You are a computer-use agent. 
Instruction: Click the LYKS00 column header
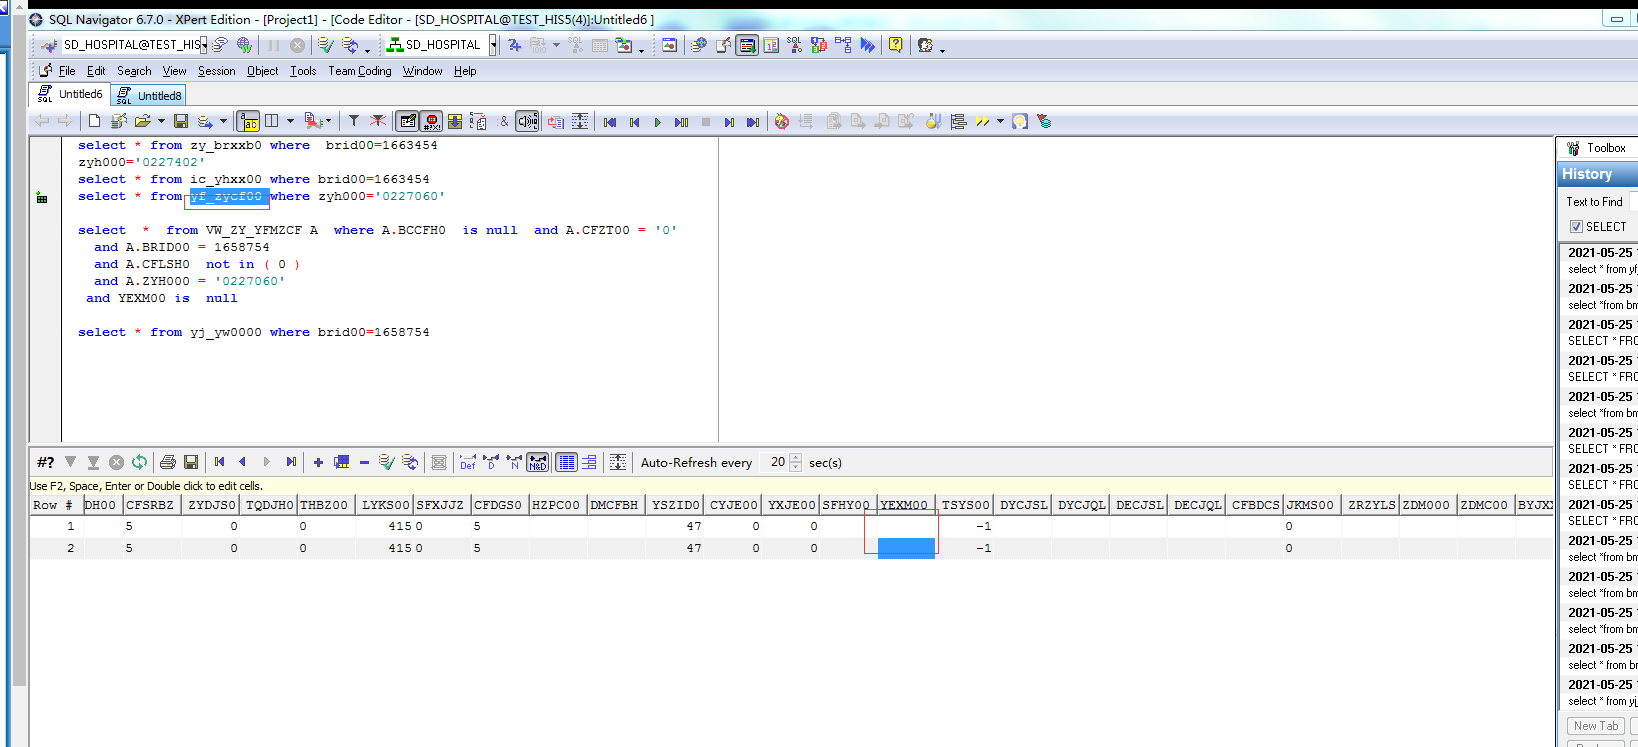(385, 505)
